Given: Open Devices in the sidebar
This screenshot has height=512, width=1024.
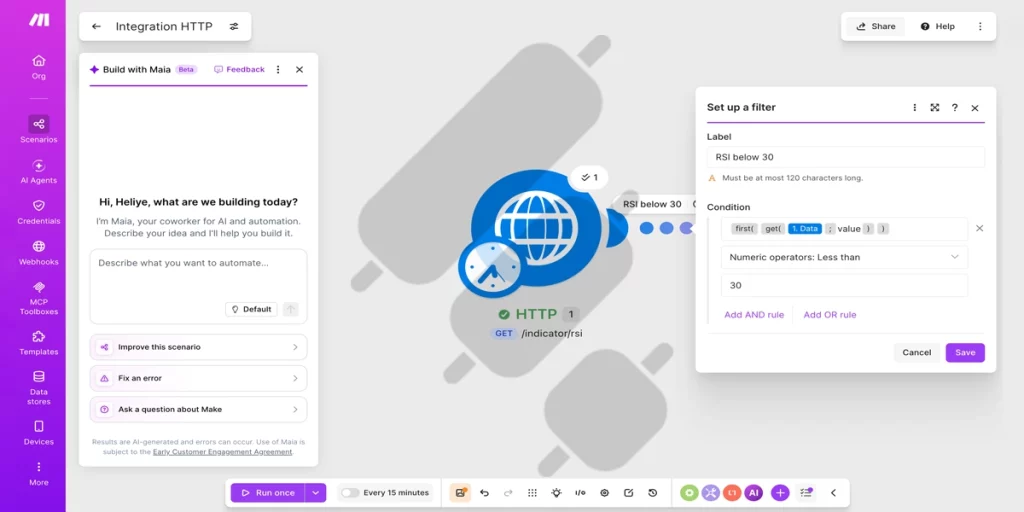Looking at the screenshot, I should [39, 433].
